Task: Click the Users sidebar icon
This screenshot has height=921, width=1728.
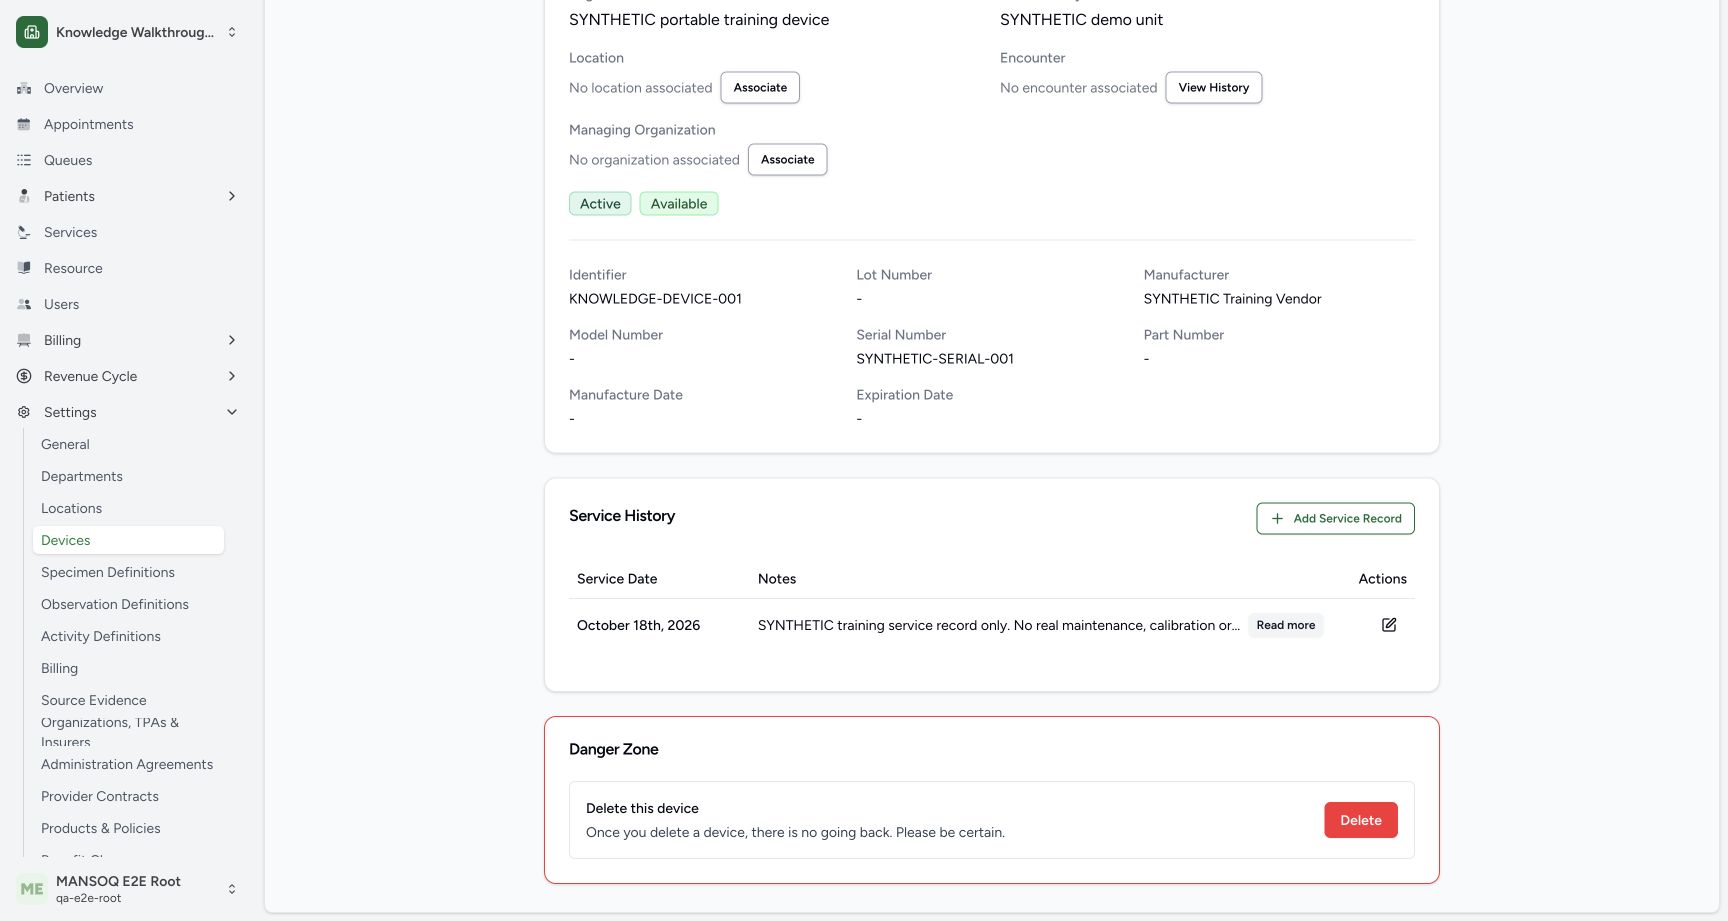Action: pos(24,304)
